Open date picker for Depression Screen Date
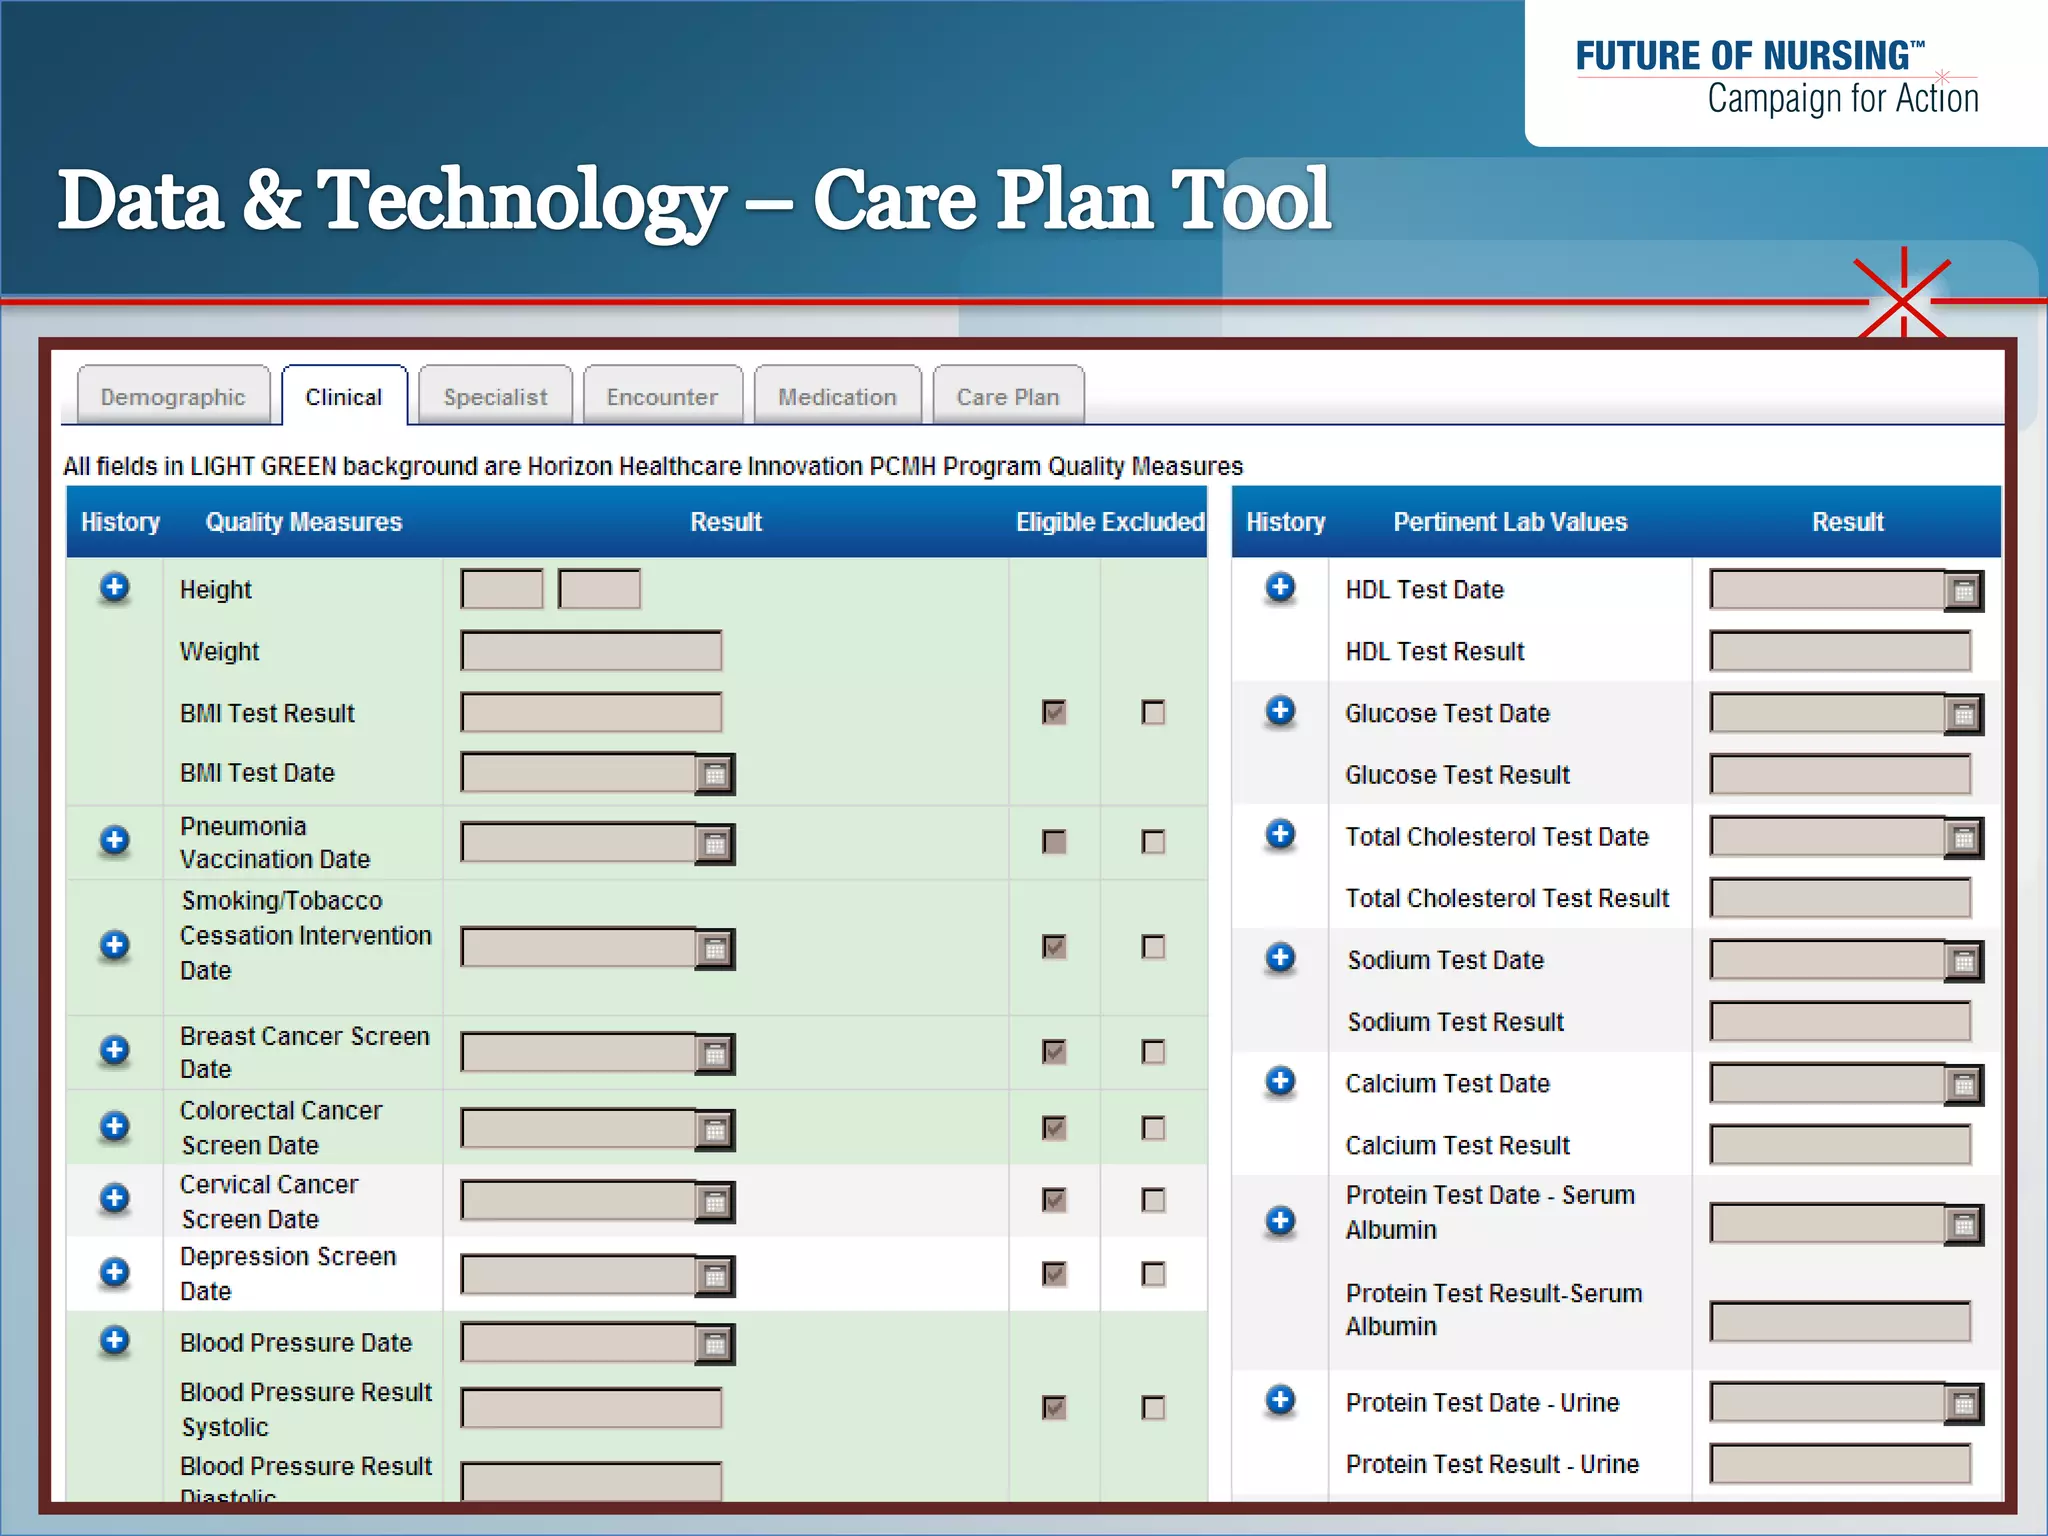This screenshot has width=2048, height=1536. 715,1276
